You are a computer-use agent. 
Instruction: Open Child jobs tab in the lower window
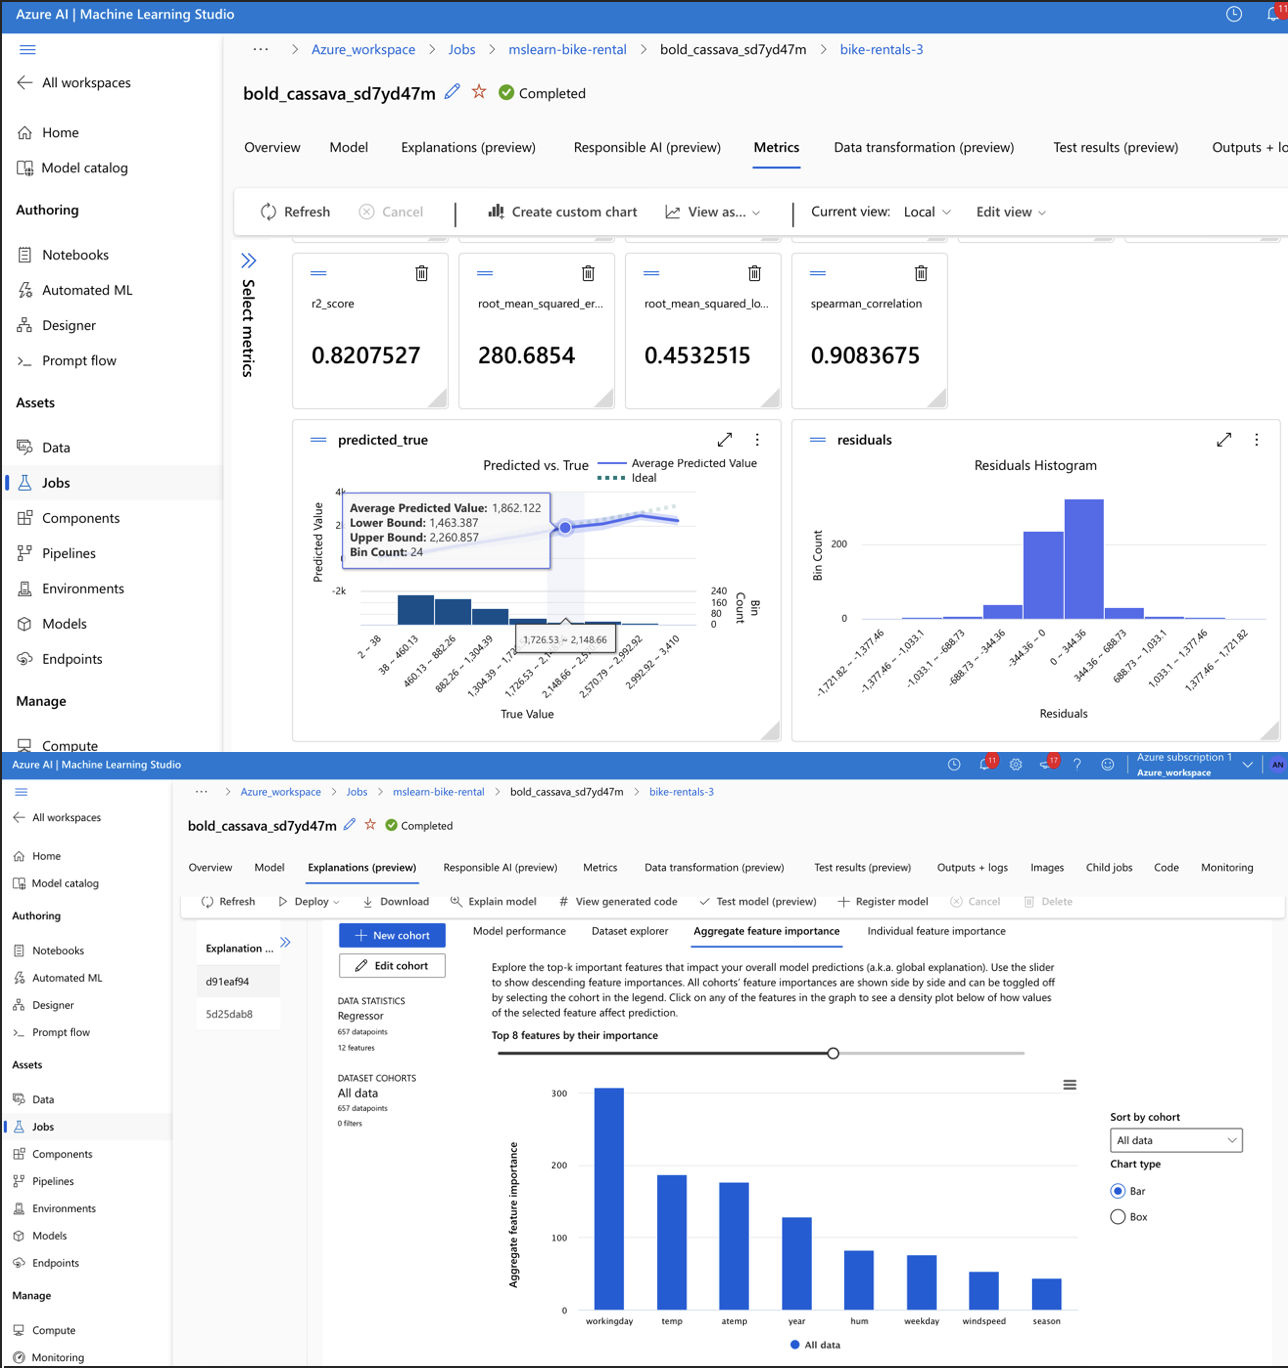(1110, 867)
